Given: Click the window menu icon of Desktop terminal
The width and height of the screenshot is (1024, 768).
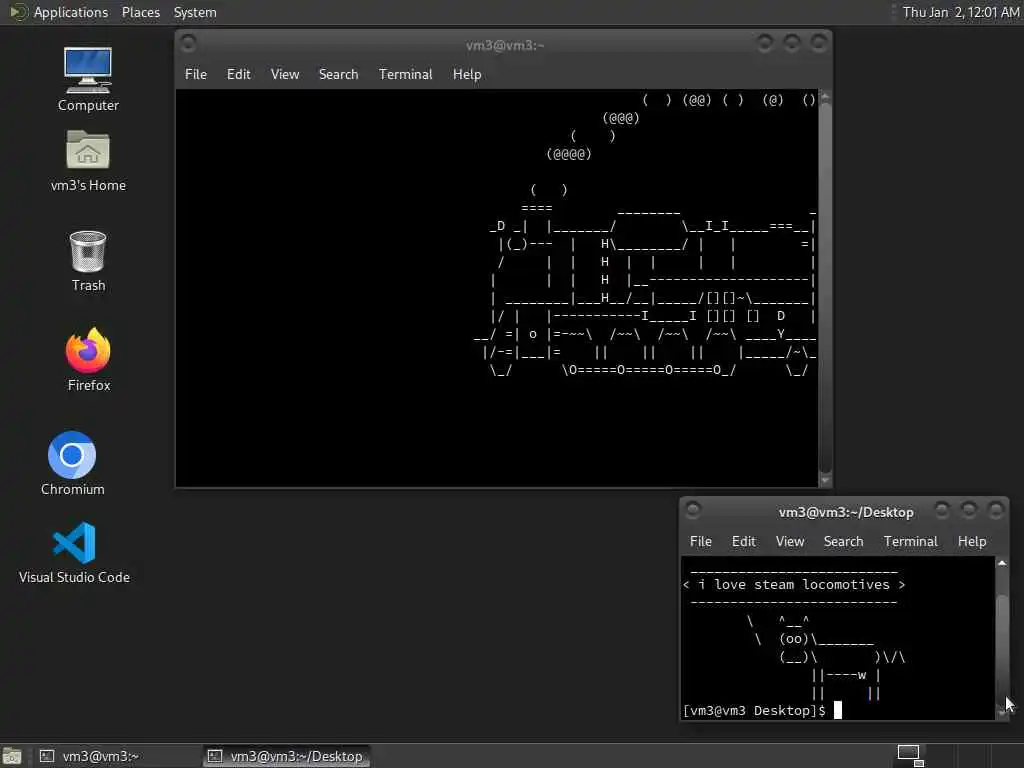Looking at the screenshot, I should coord(692,510).
